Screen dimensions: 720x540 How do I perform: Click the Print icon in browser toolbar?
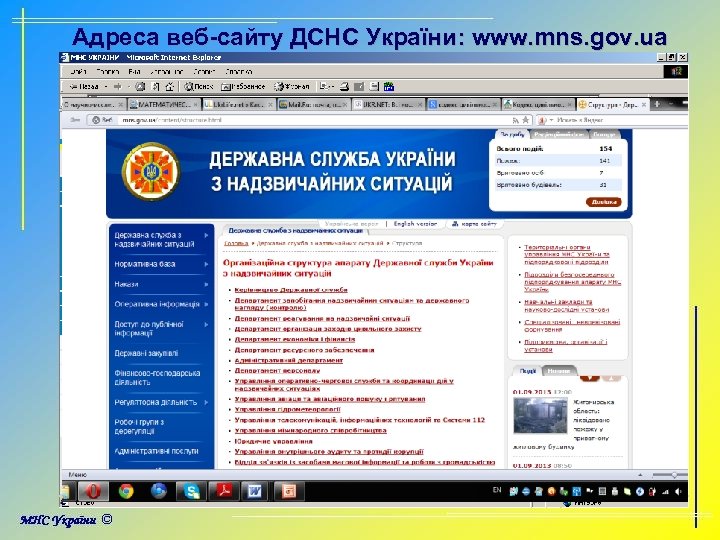click(x=344, y=86)
